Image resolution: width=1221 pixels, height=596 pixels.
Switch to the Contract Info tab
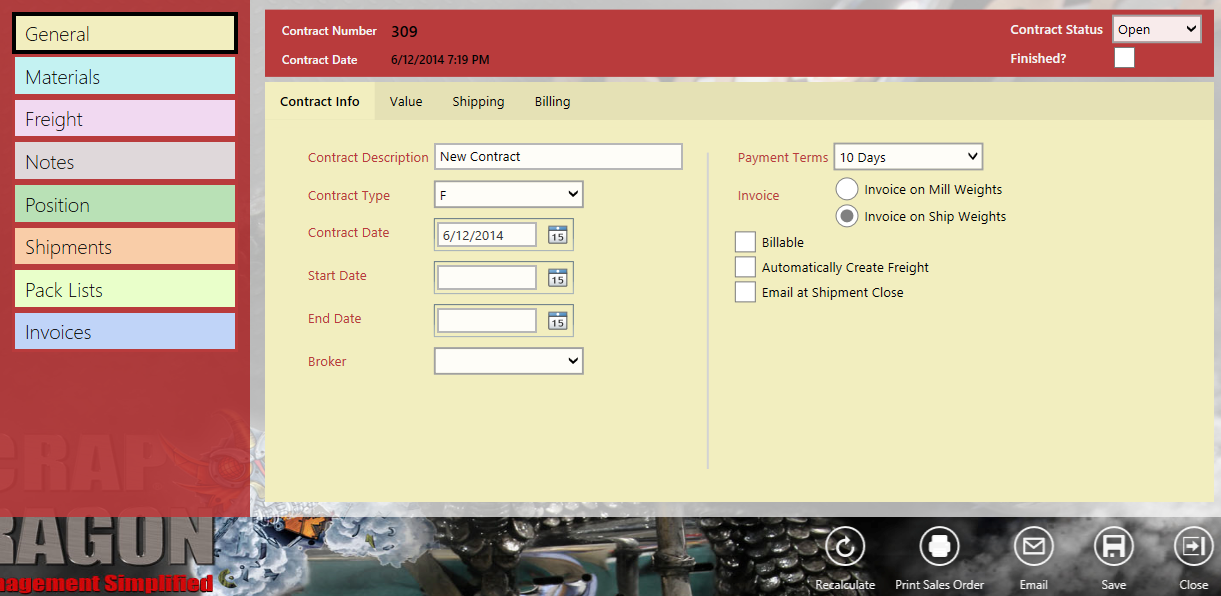point(320,101)
